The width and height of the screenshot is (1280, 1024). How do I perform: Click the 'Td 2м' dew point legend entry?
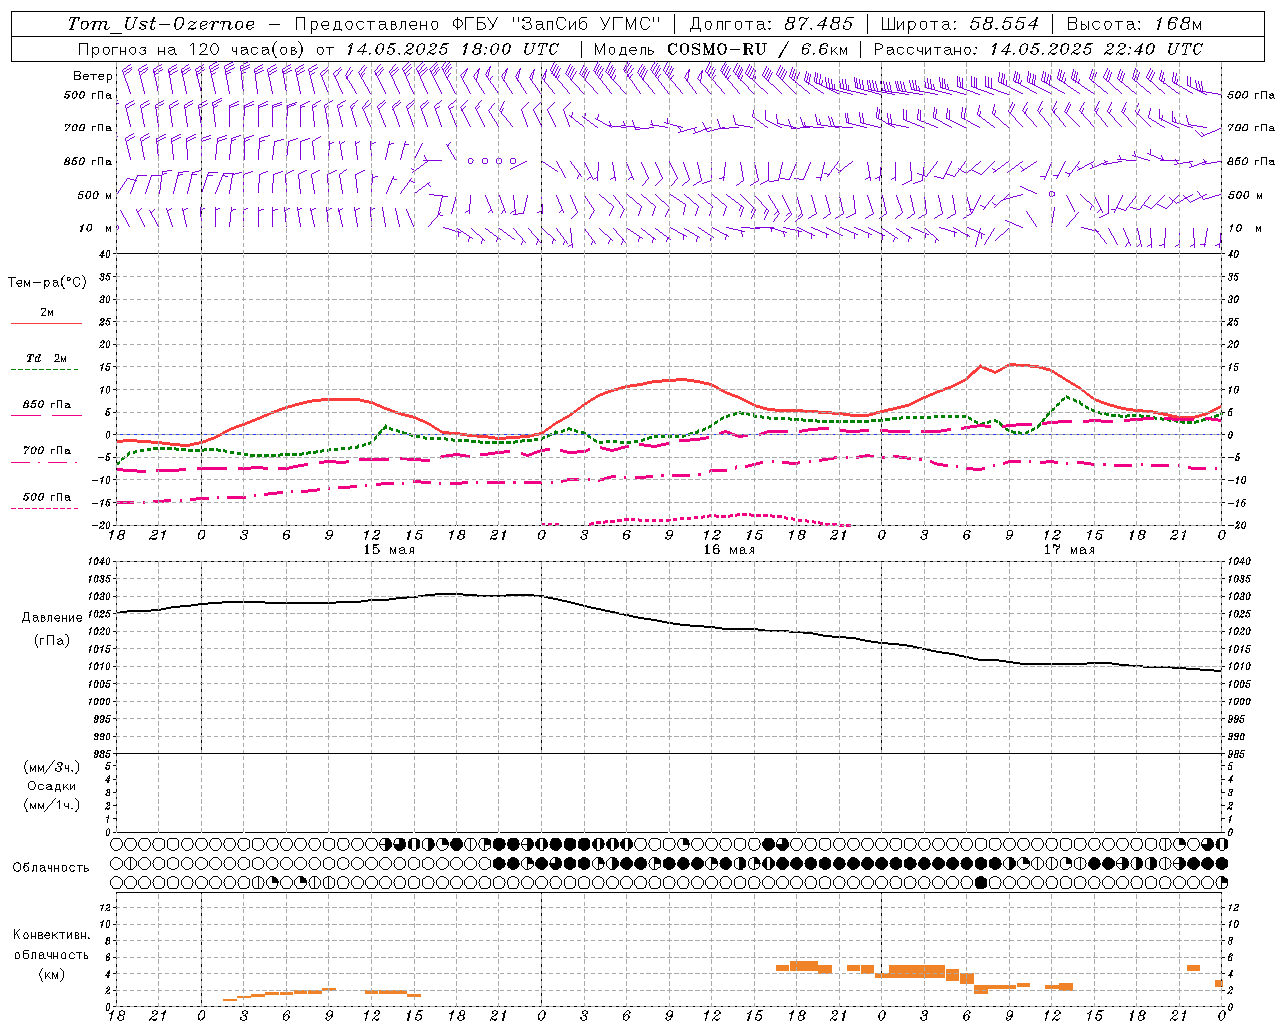(47, 358)
